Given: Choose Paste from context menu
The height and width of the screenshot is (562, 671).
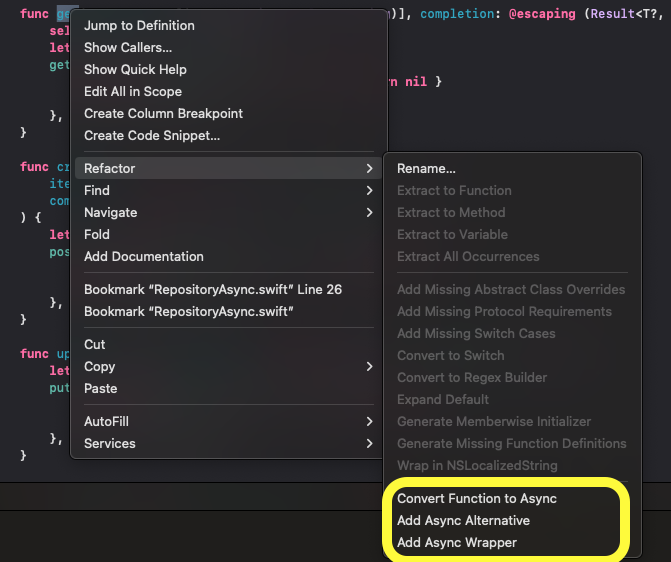Looking at the screenshot, I should tap(229, 389).
